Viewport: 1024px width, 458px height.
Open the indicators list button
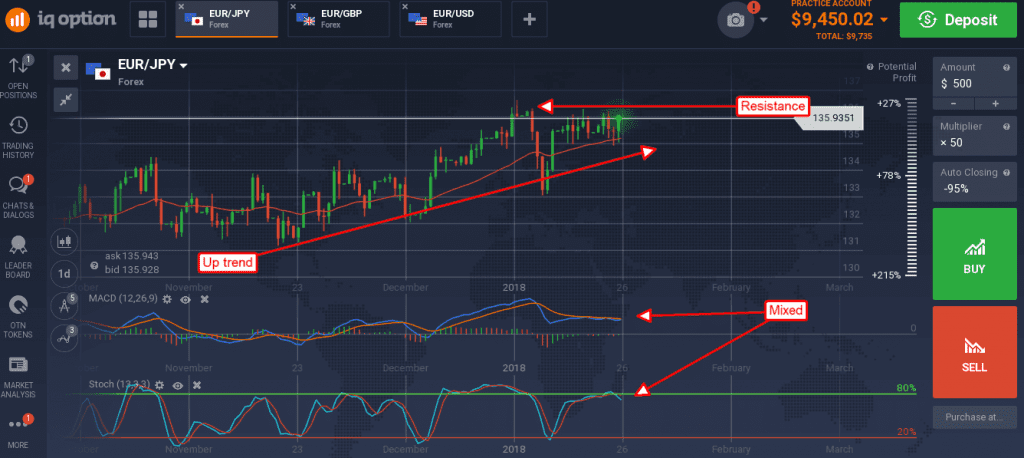tap(65, 338)
